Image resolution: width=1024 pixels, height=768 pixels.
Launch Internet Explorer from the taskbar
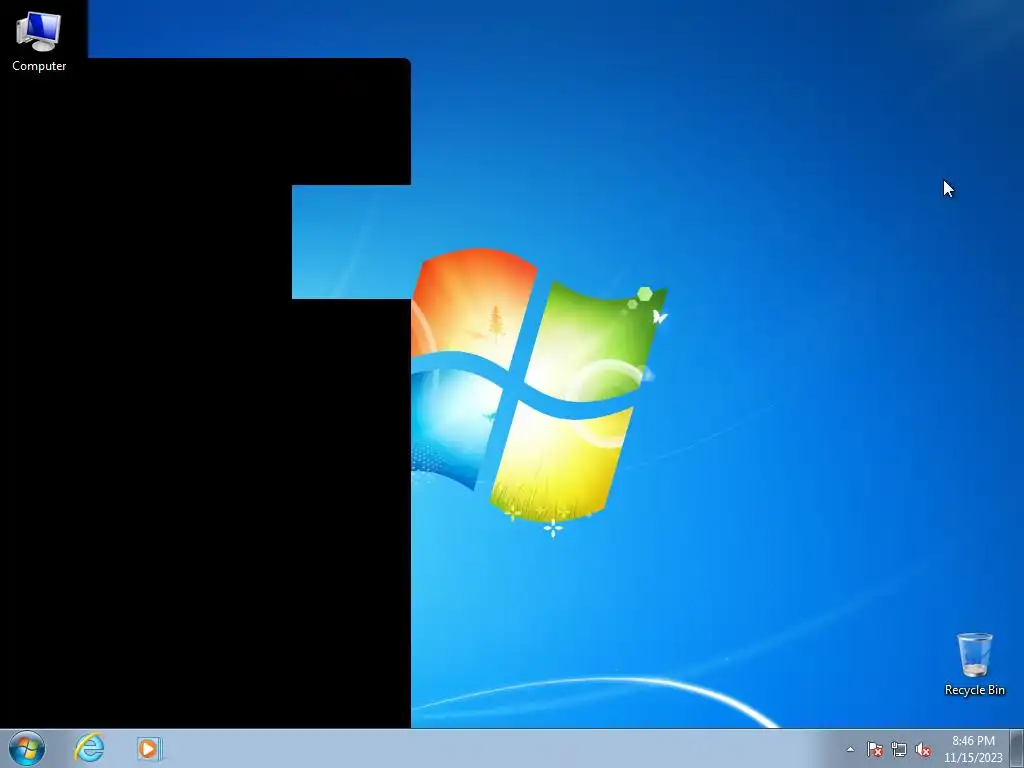[x=89, y=748]
